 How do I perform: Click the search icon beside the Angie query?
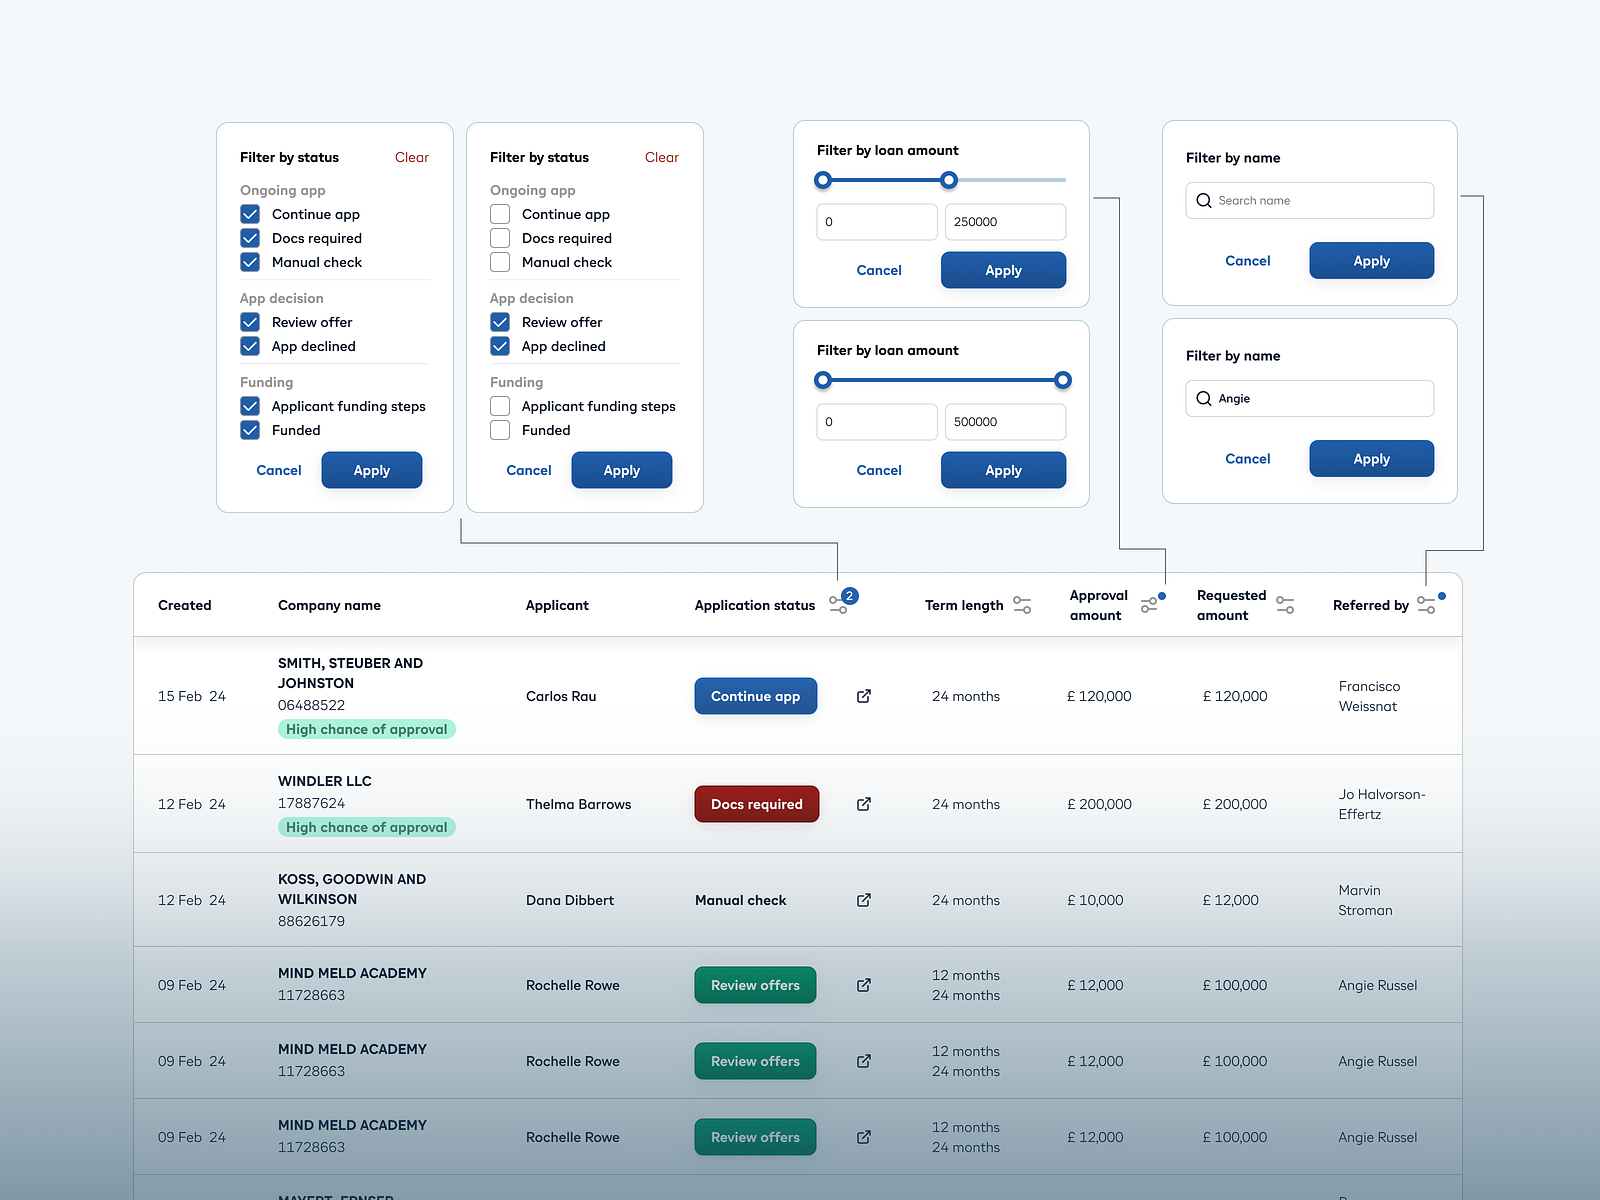pyautogui.click(x=1204, y=398)
